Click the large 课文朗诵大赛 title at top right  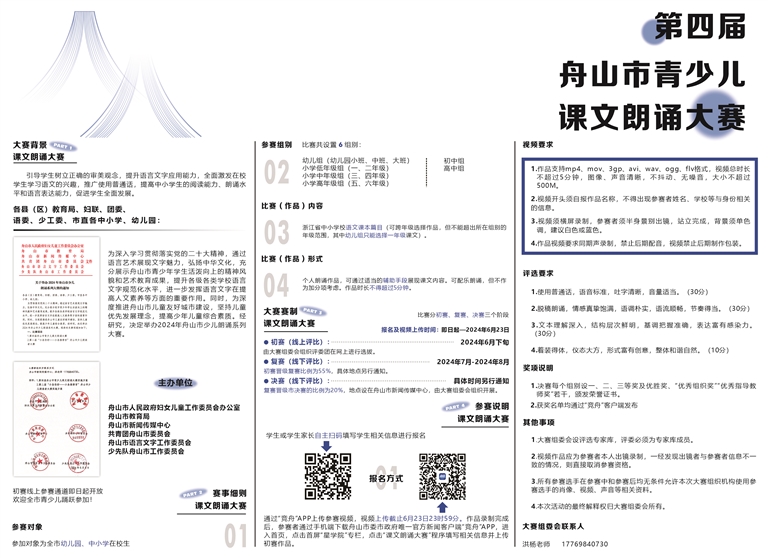(652, 118)
